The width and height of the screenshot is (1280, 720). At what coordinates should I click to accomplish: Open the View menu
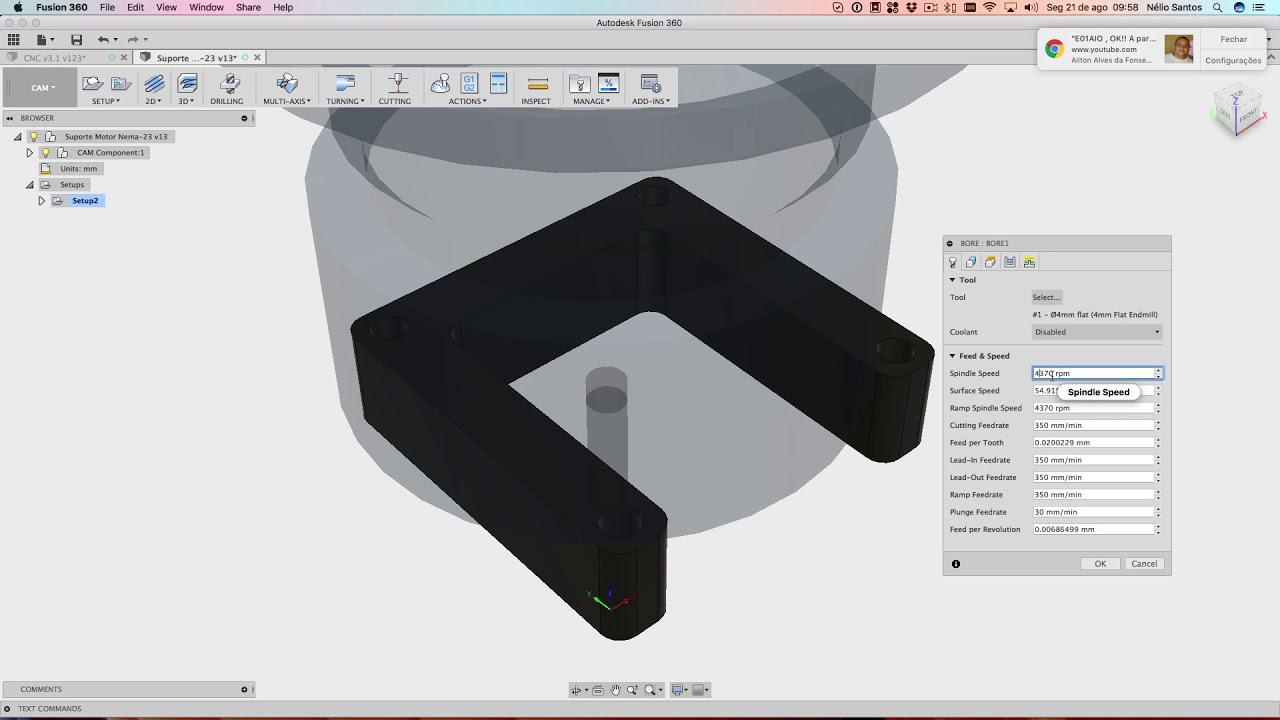click(166, 7)
